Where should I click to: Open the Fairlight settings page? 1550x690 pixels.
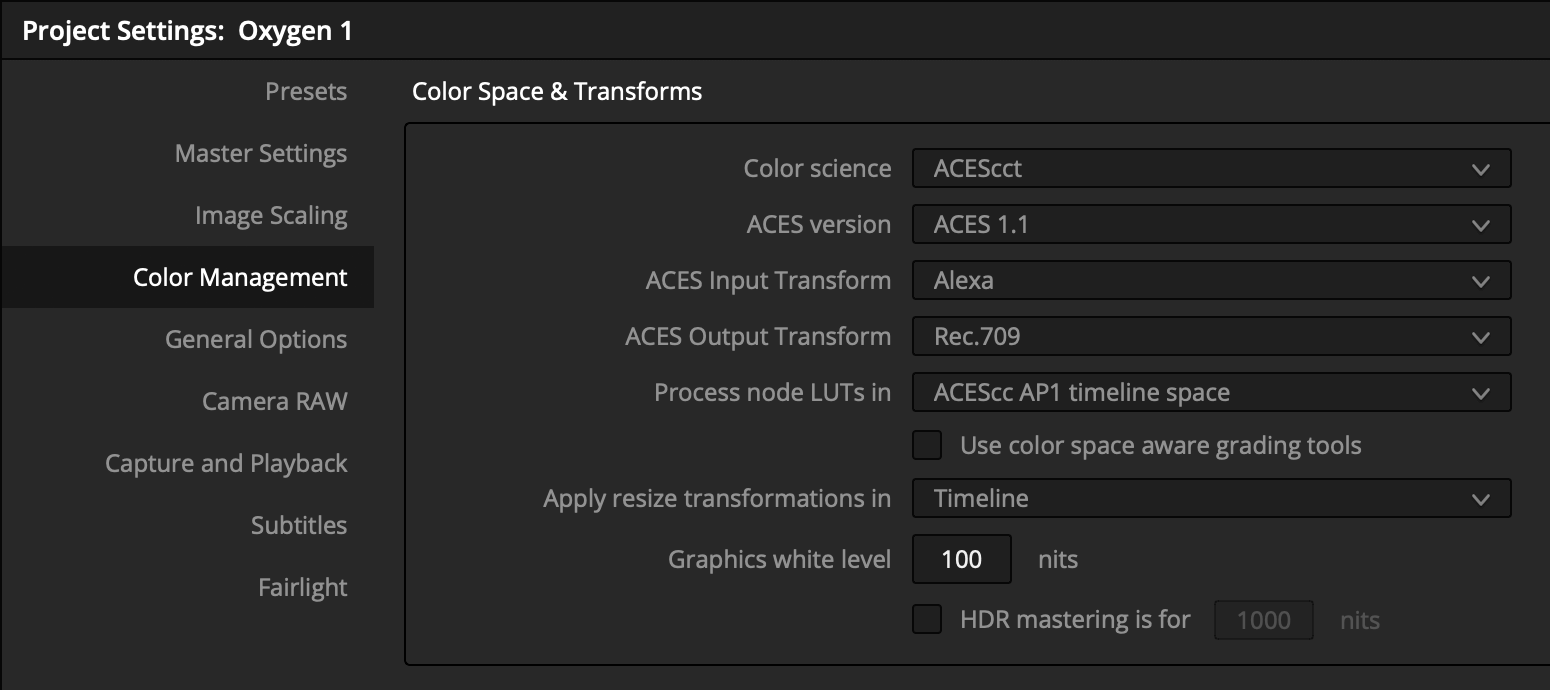pyautogui.click(x=302, y=587)
